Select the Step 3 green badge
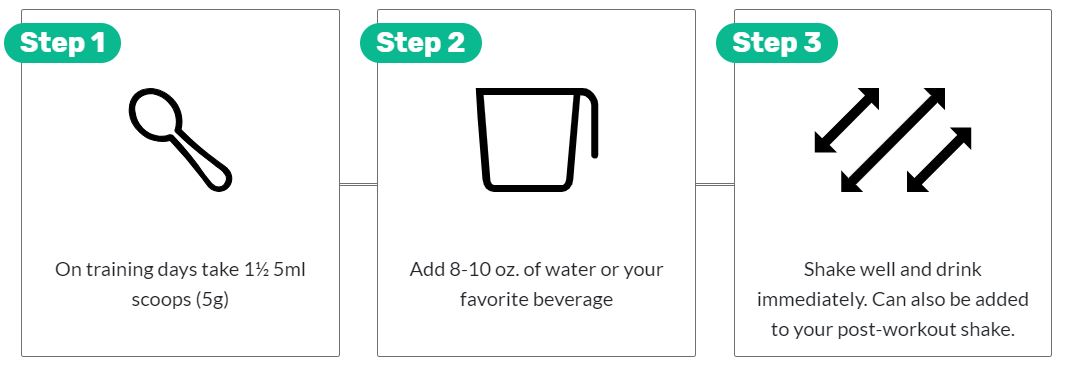 777,43
